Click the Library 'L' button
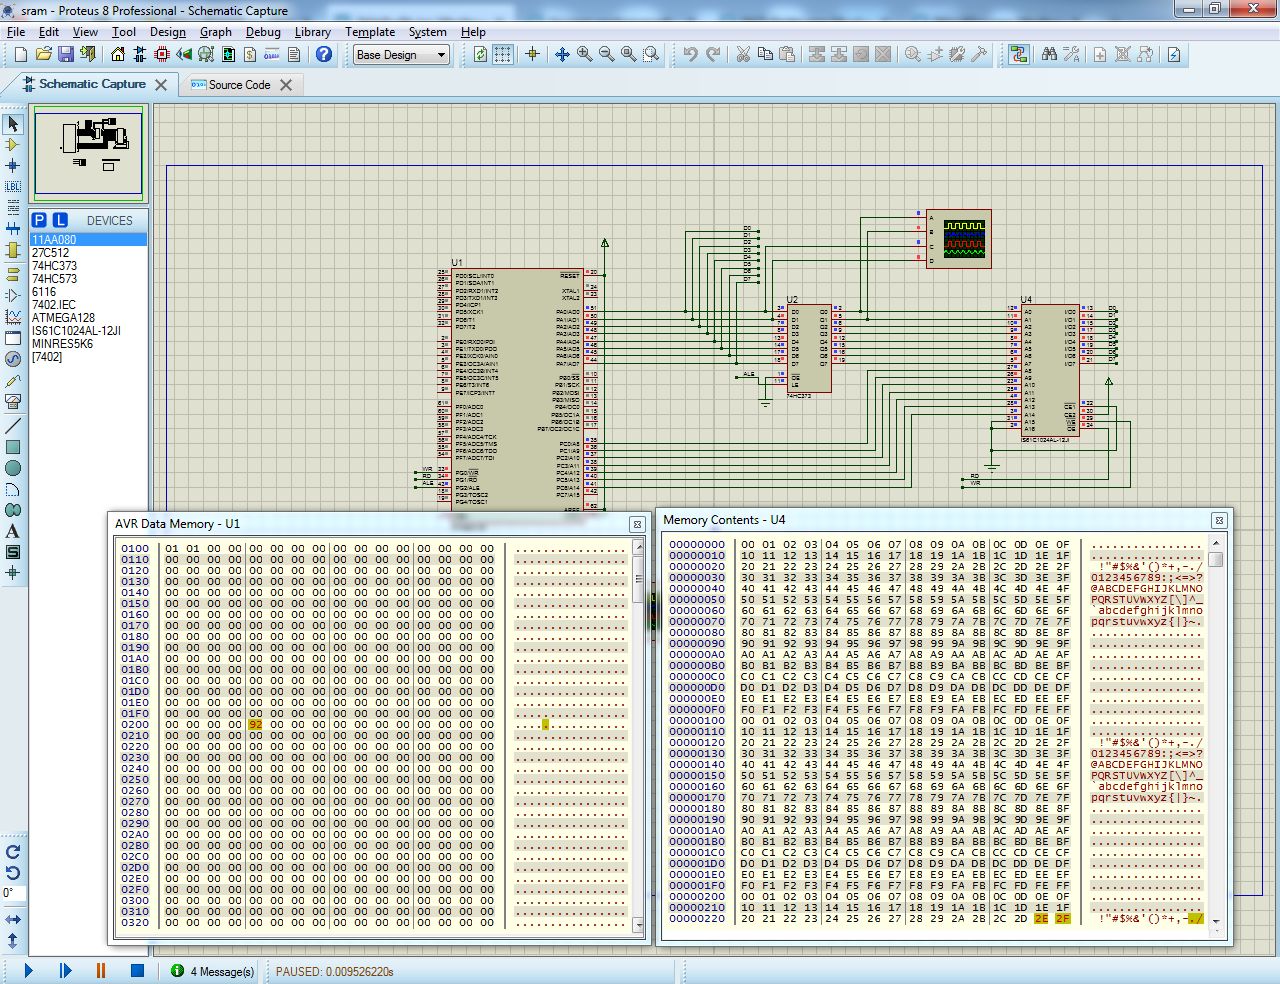1280x984 pixels. [x=60, y=220]
